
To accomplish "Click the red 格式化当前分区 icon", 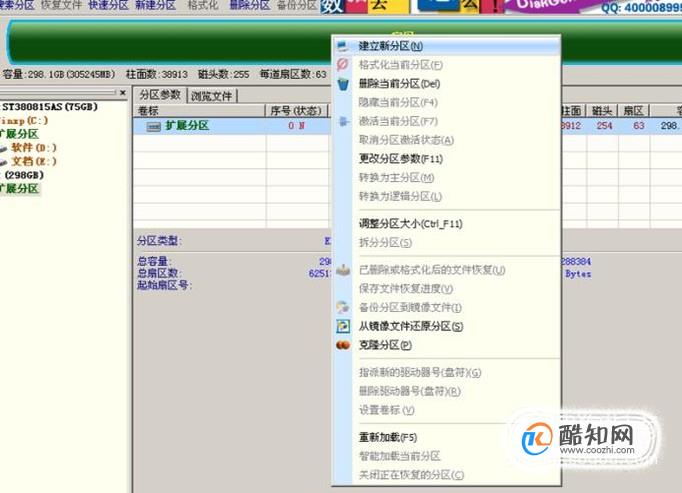I will pos(343,65).
